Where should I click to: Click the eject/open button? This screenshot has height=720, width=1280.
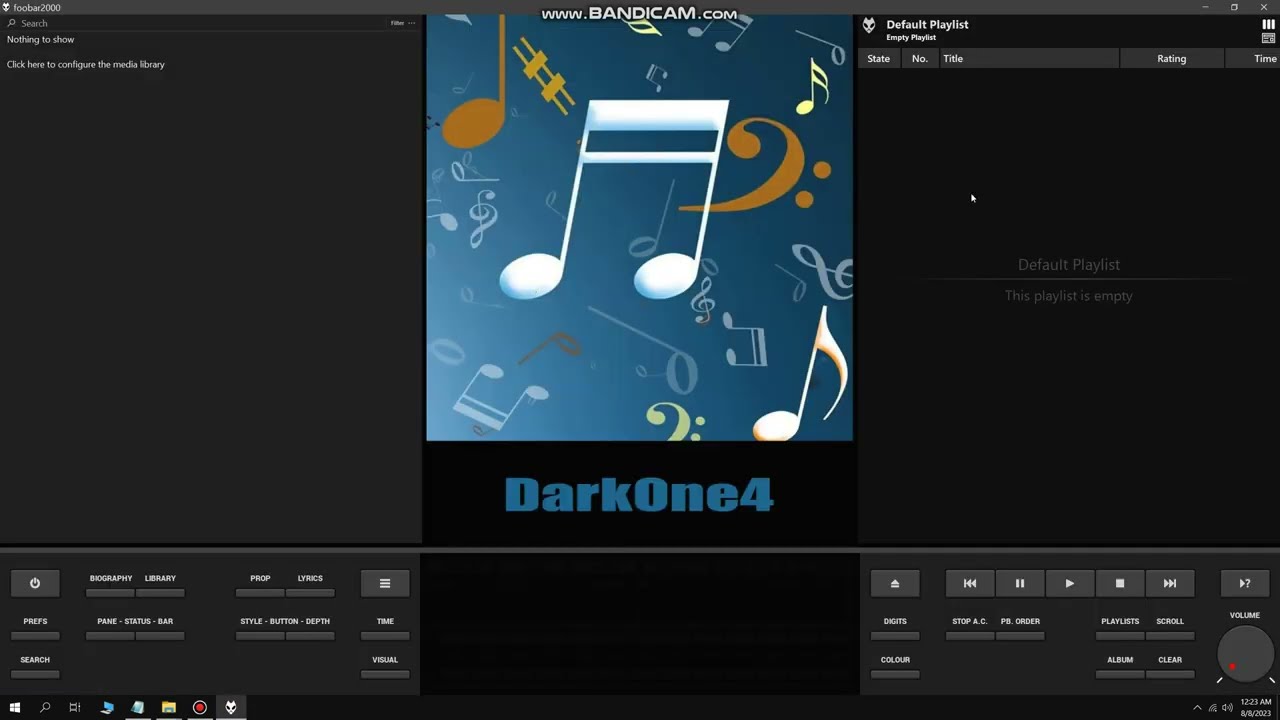tap(895, 583)
